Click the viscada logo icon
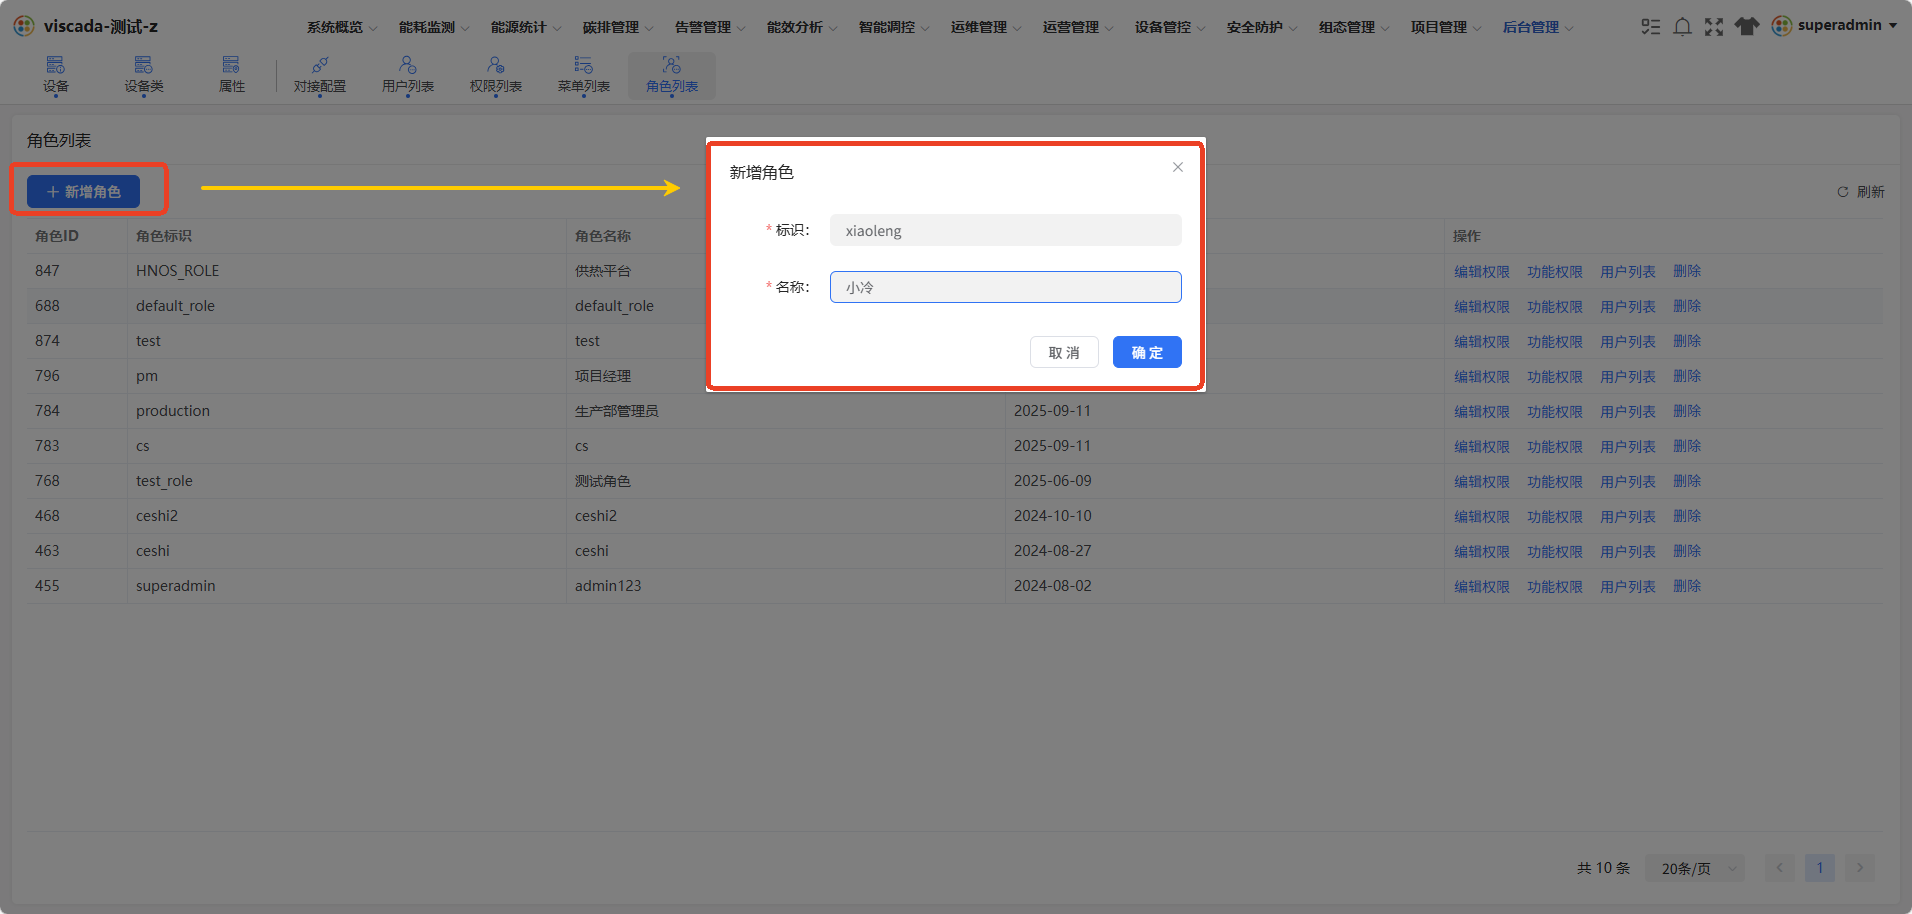Screen dimensions: 1912x914 [x=24, y=26]
